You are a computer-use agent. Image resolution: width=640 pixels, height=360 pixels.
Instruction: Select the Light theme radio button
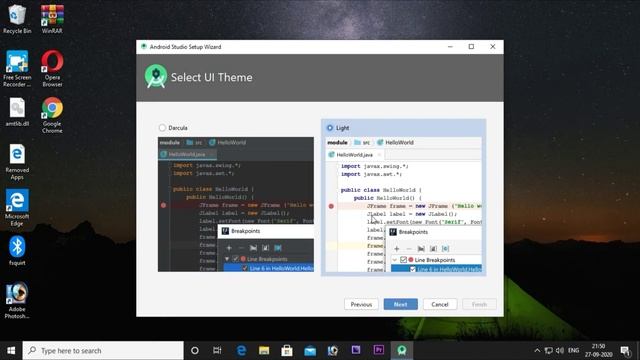[330, 128]
